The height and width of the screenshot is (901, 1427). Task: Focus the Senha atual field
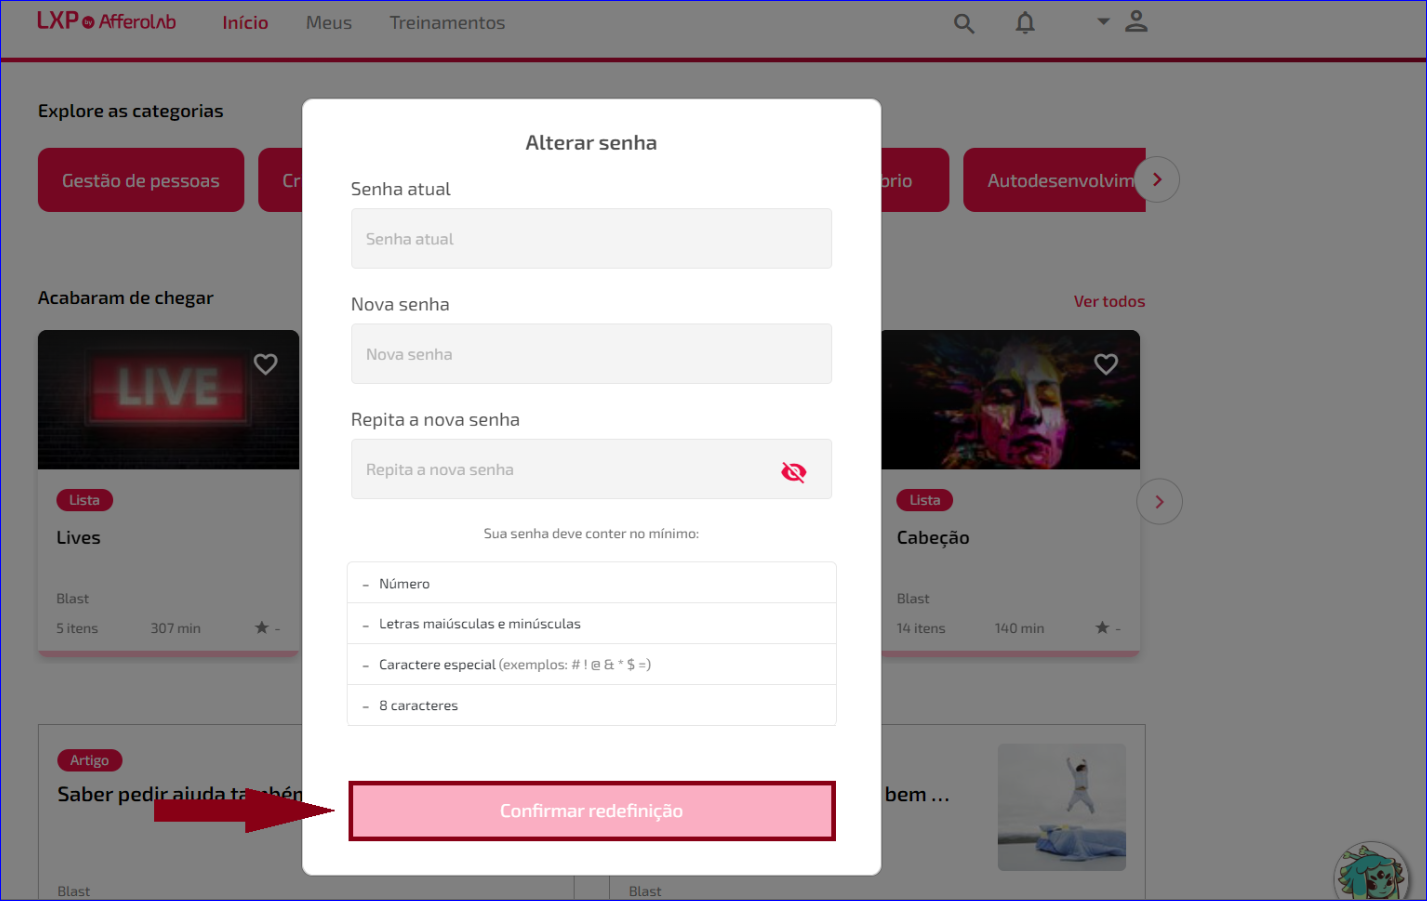(x=591, y=238)
